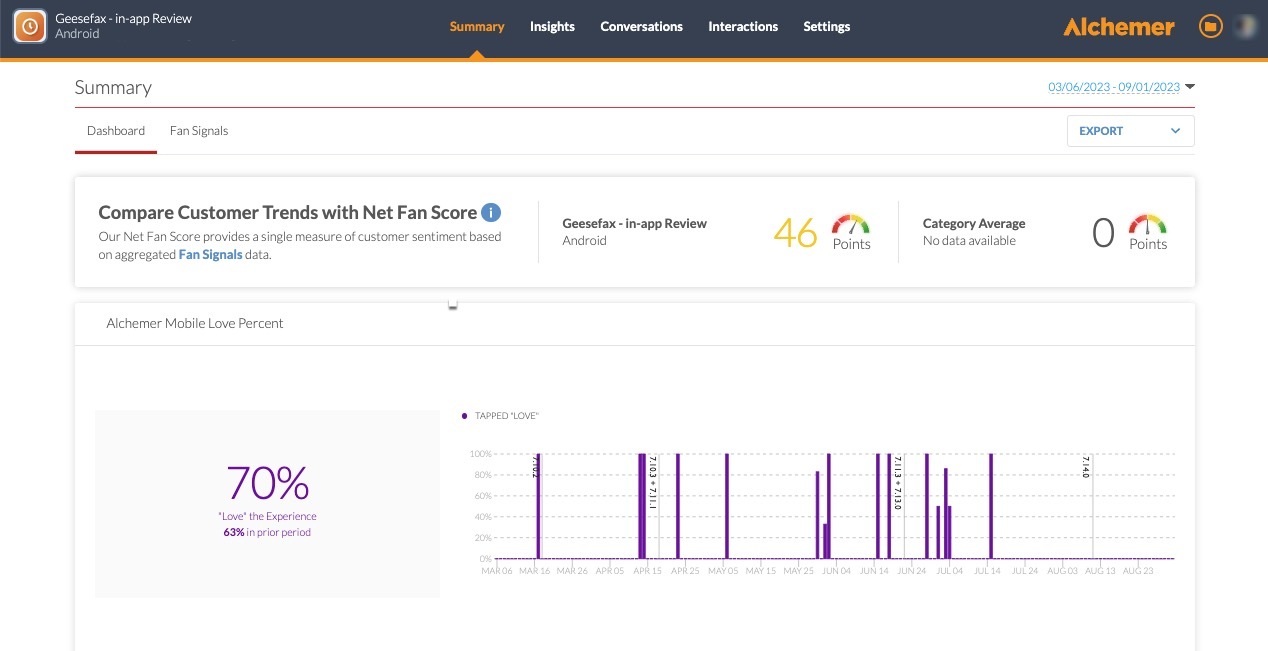Go to Conversations section
Screen dimensions: 1268x651
tap(641, 27)
